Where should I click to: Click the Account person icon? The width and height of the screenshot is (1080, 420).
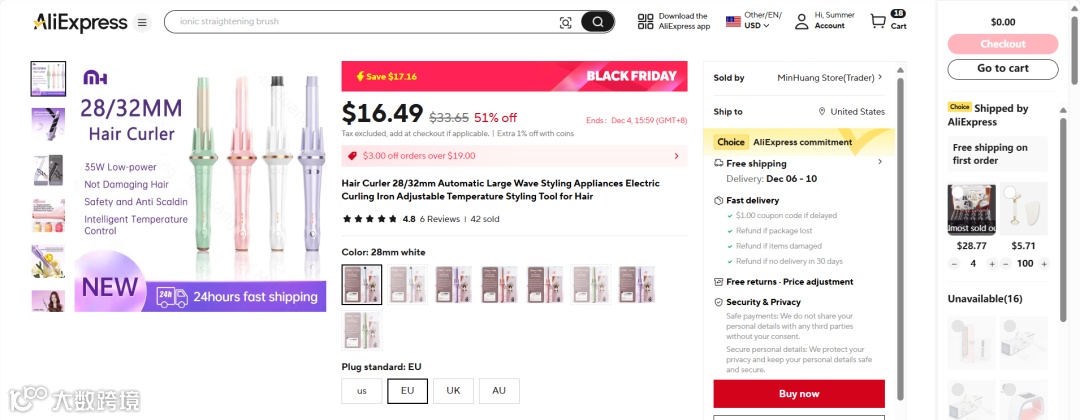[x=801, y=21]
